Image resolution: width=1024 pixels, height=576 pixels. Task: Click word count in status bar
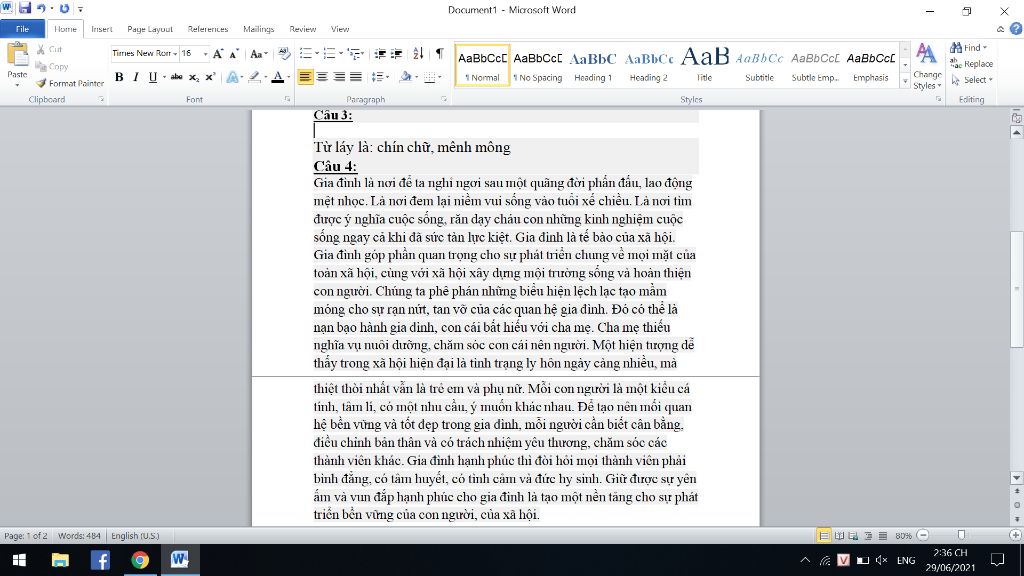tap(79, 536)
